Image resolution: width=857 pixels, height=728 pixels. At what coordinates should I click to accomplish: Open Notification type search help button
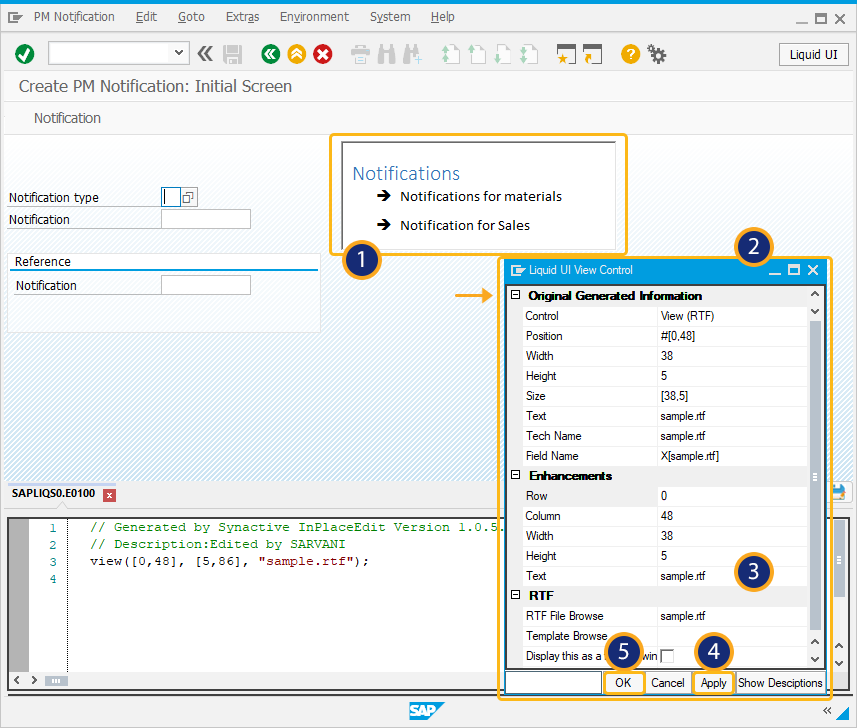click(189, 197)
